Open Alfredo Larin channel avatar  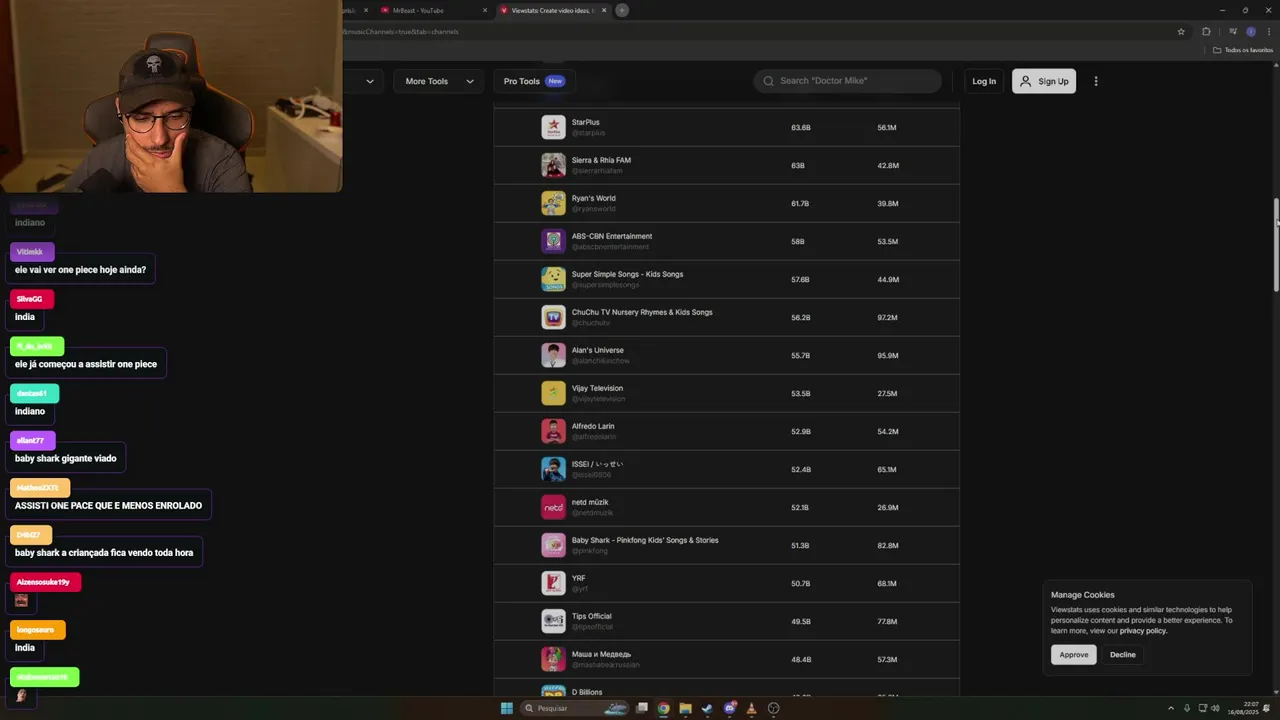pyautogui.click(x=553, y=431)
